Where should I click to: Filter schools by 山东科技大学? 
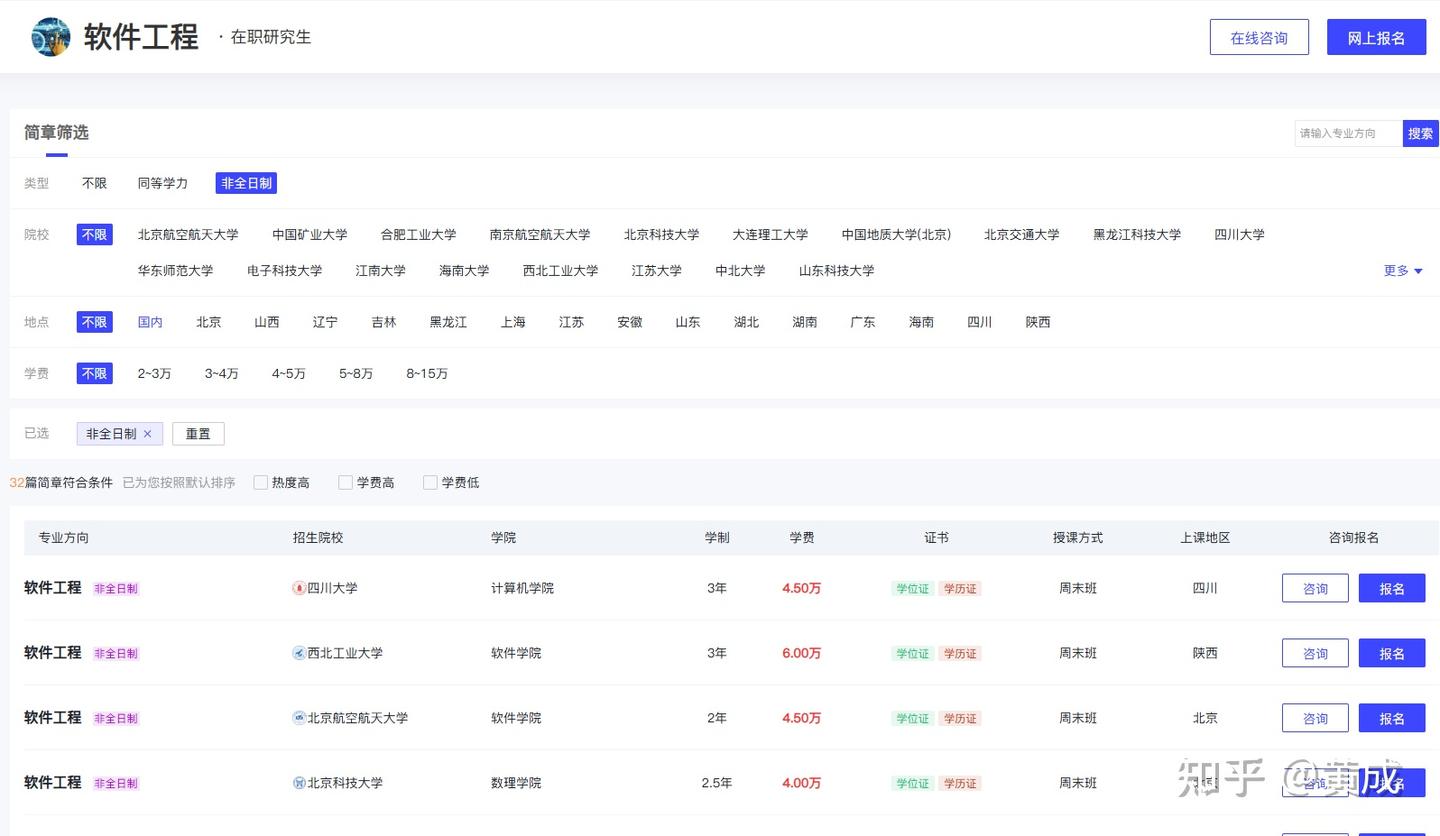point(837,271)
